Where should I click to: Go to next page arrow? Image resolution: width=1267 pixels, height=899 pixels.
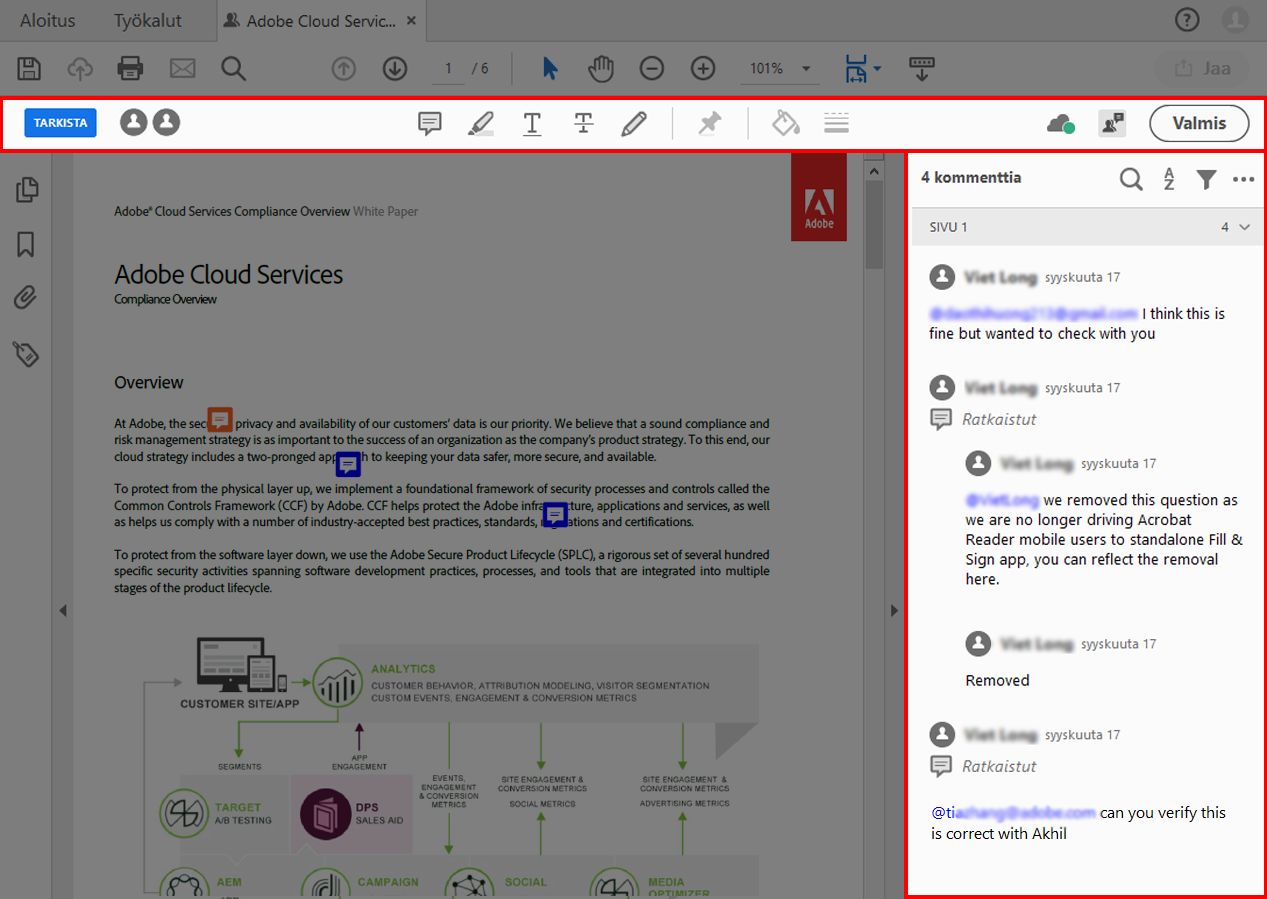tap(395, 68)
